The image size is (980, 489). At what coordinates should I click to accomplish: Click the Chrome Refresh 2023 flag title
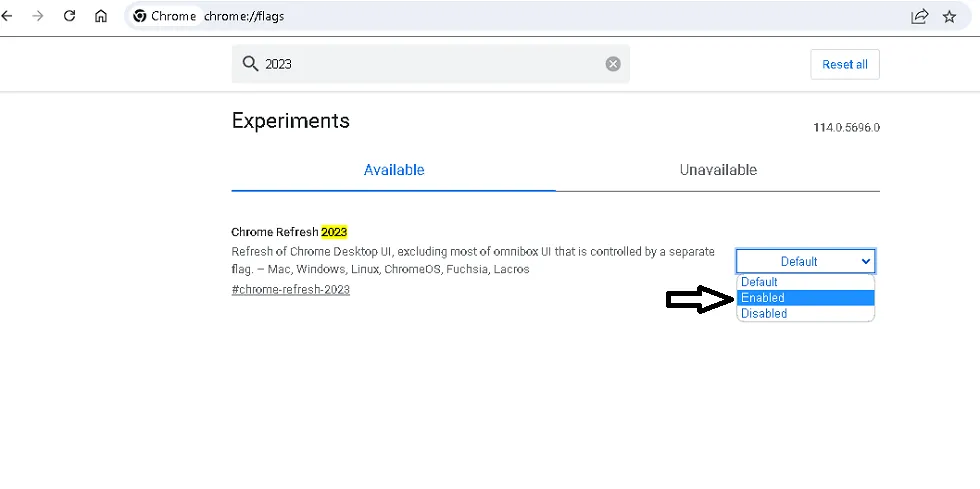[x=289, y=232]
